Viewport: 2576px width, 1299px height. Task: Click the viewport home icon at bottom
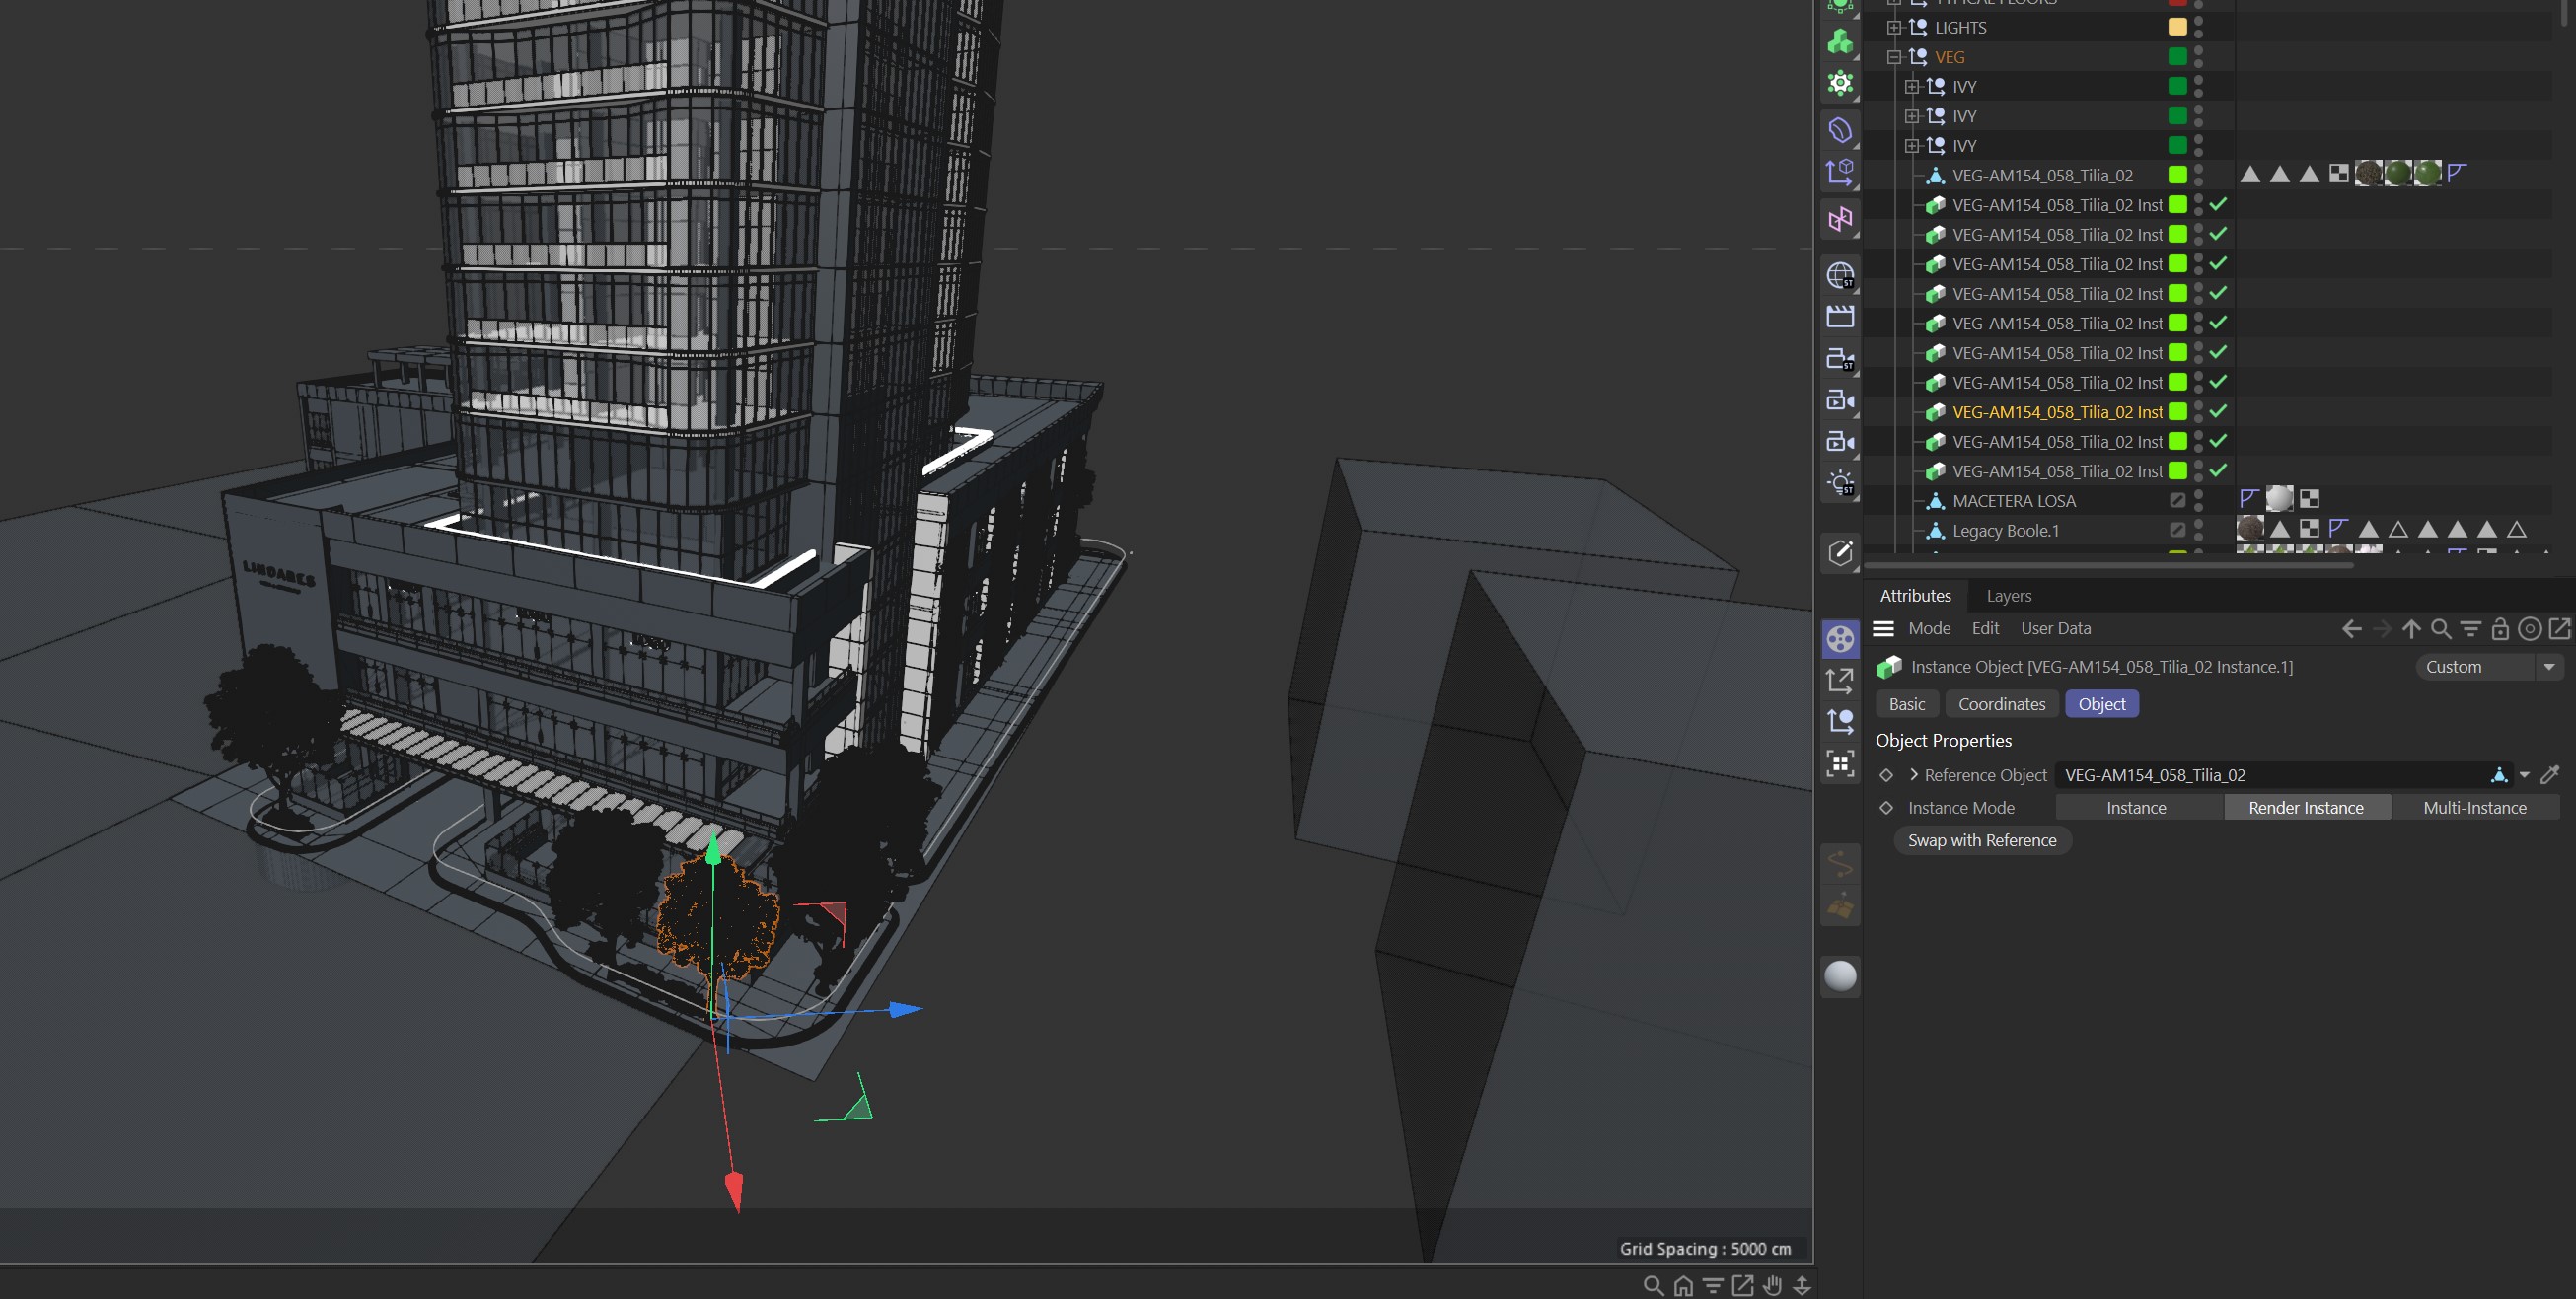pyautogui.click(x=1683, y=1286)
